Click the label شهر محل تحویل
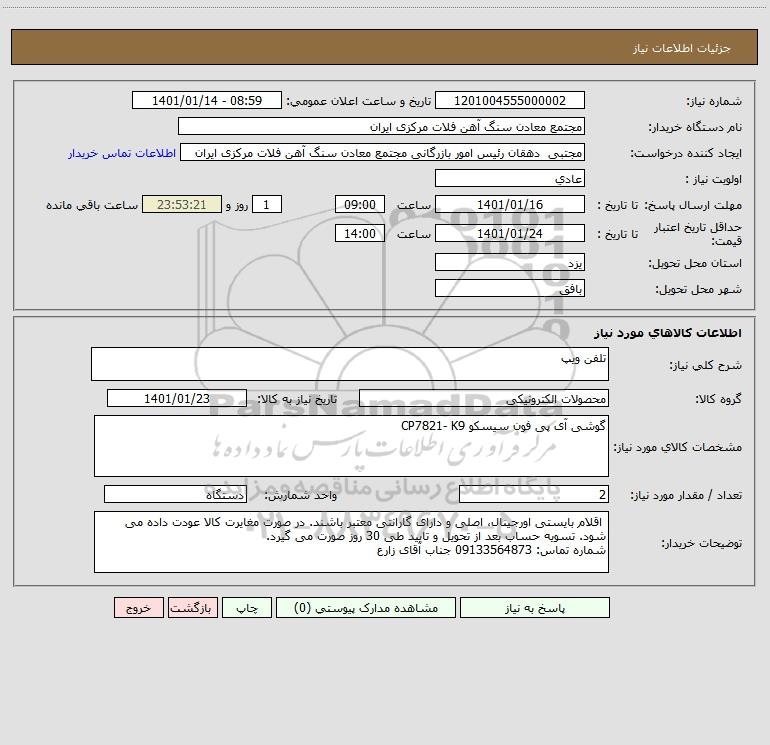This screenshot has width=770, height=745. click(x=698, y=289)
